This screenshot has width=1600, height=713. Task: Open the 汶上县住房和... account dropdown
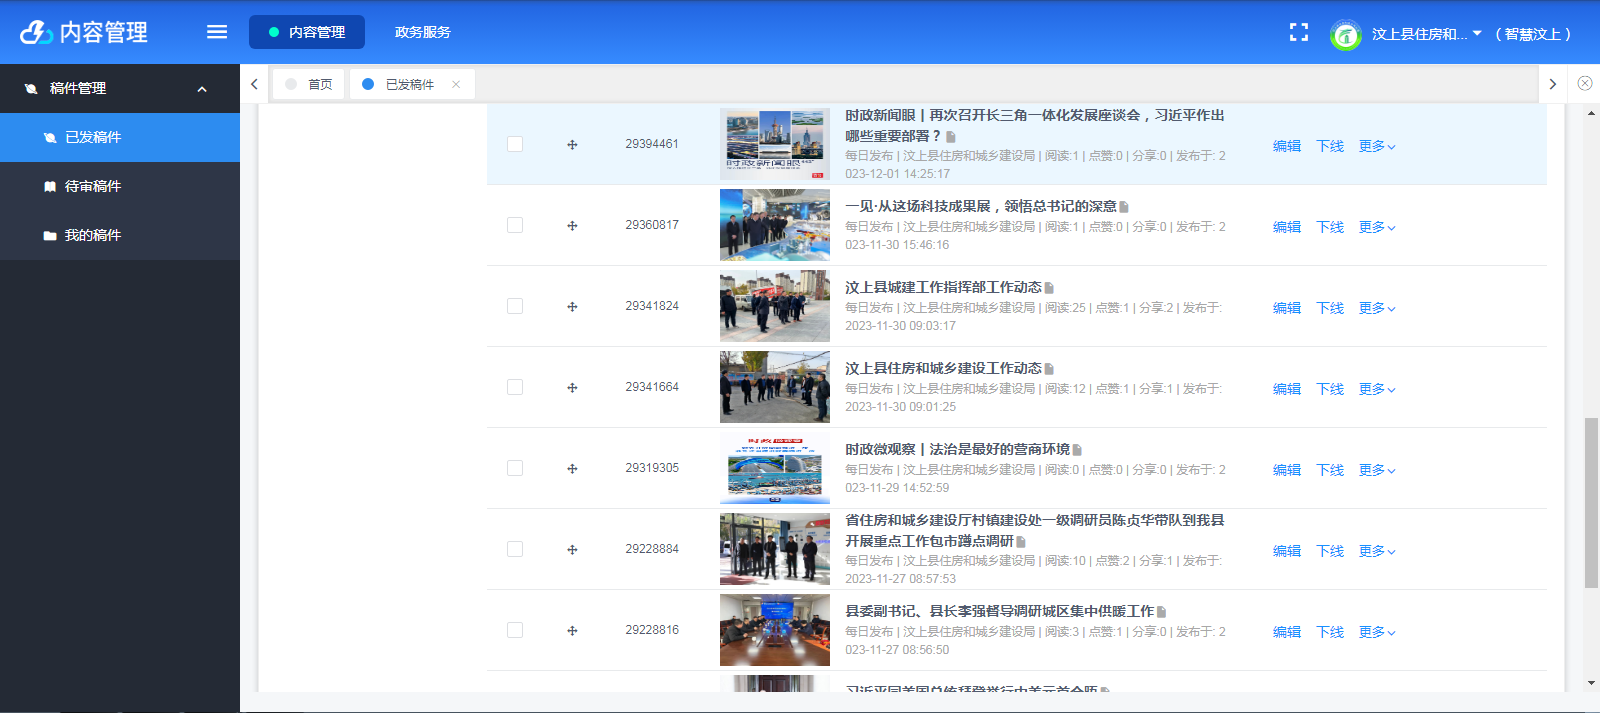pos(1427,34)
